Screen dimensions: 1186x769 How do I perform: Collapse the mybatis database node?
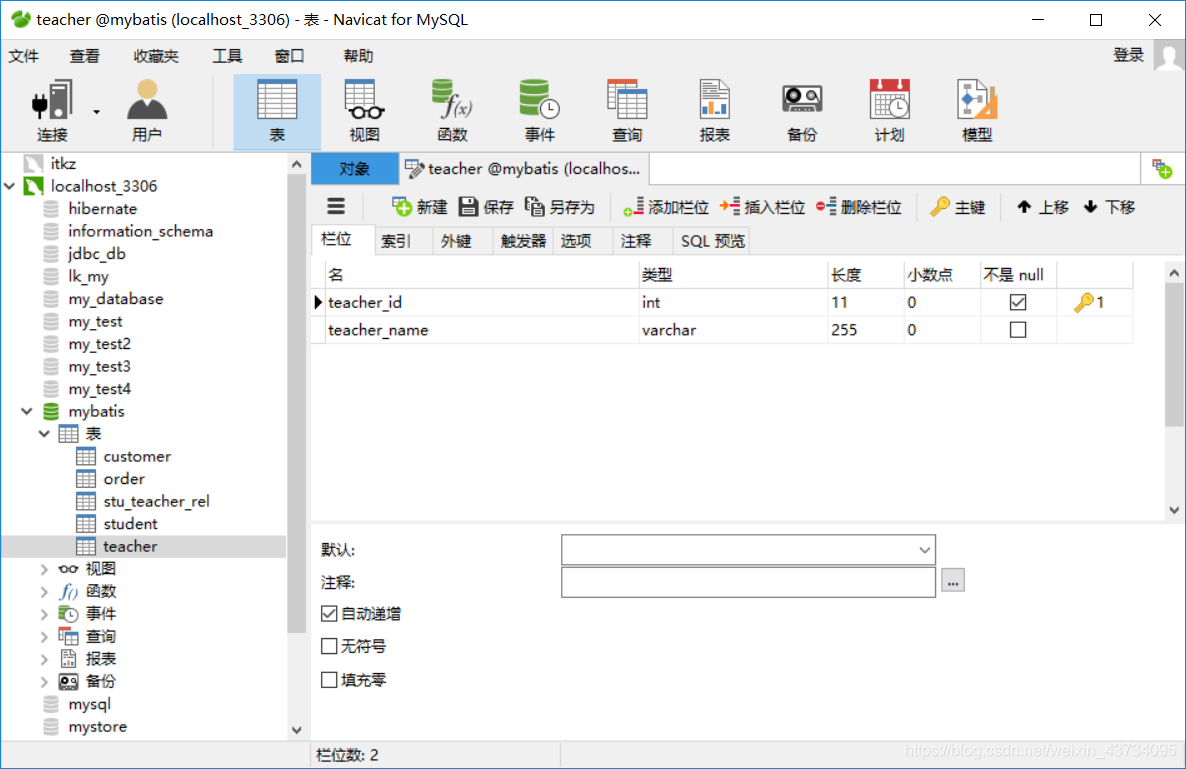point(28,411)
